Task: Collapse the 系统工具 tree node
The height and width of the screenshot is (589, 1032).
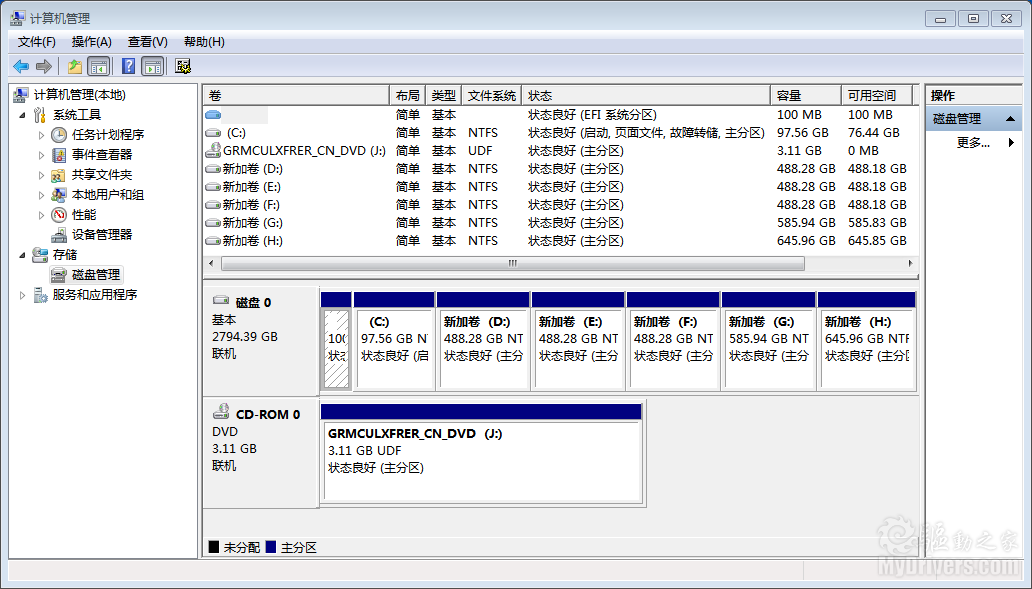Action: 22,115
